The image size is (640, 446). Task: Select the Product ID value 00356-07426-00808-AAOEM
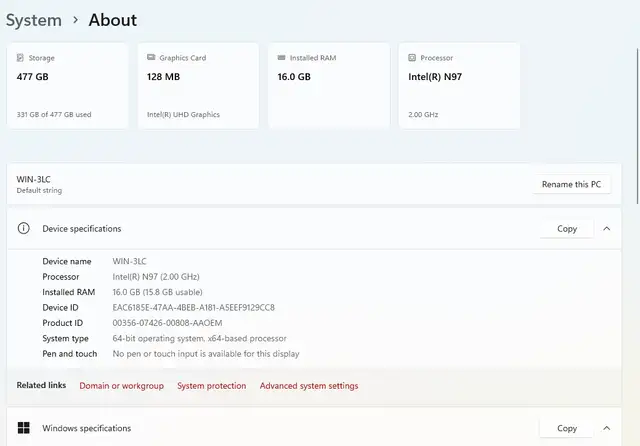click(167, 323)
